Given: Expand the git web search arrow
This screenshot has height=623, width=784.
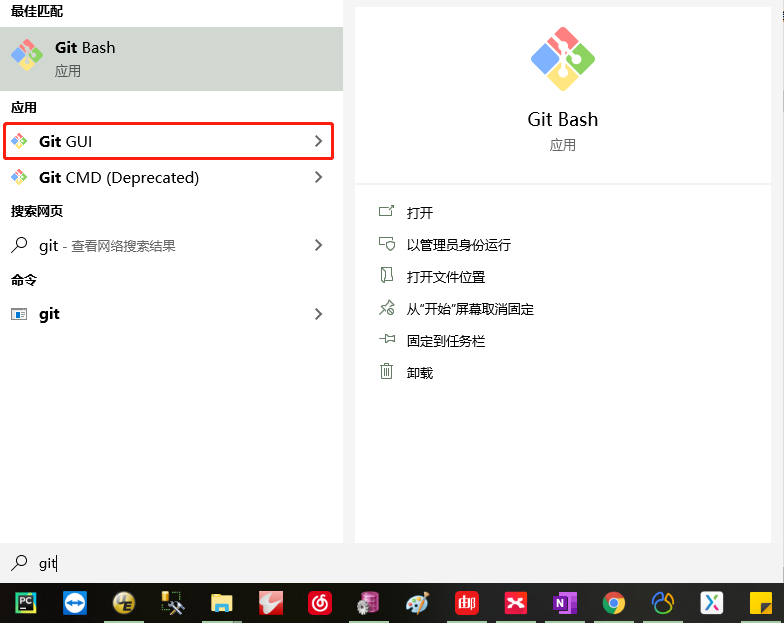Looking at the screenshot, I should [318, 245].
